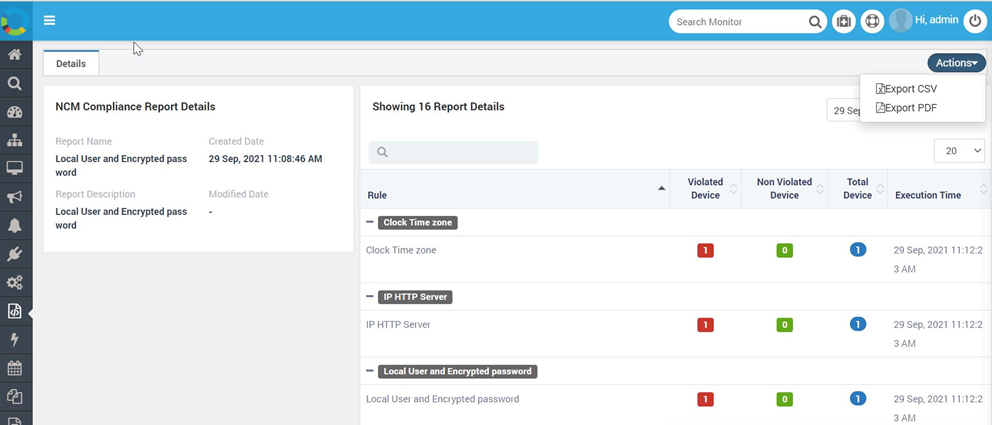Screen dimensions: 992x425
Task: Open the dashboard gauge sidebar icon
Action: coord(15,113)
